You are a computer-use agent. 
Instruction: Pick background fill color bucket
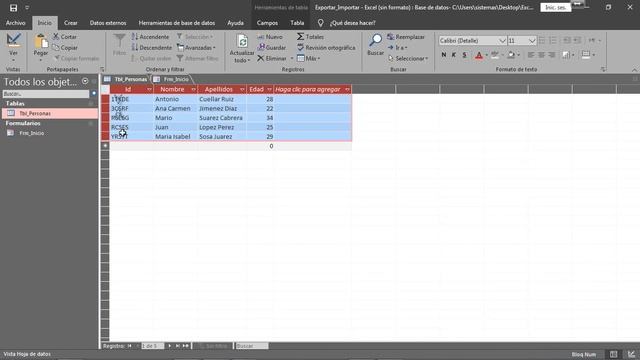511,55
